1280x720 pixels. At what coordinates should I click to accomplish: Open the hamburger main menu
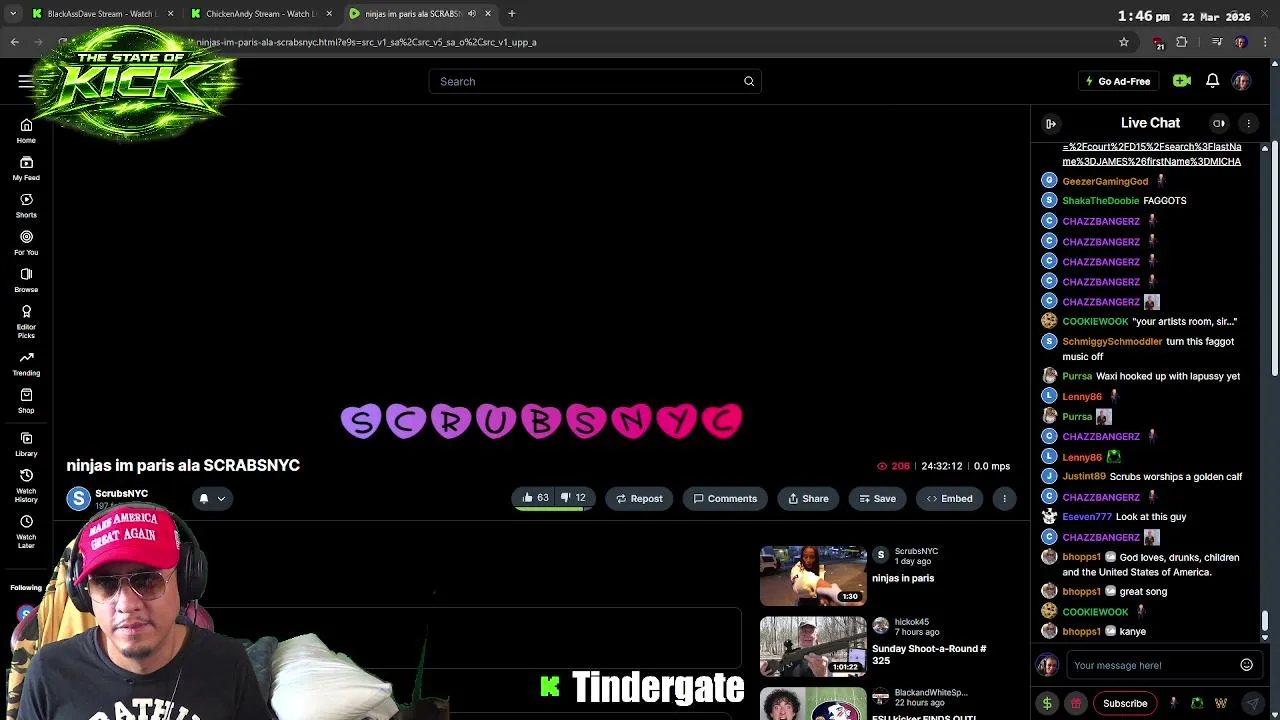click(x=26, y=81)
